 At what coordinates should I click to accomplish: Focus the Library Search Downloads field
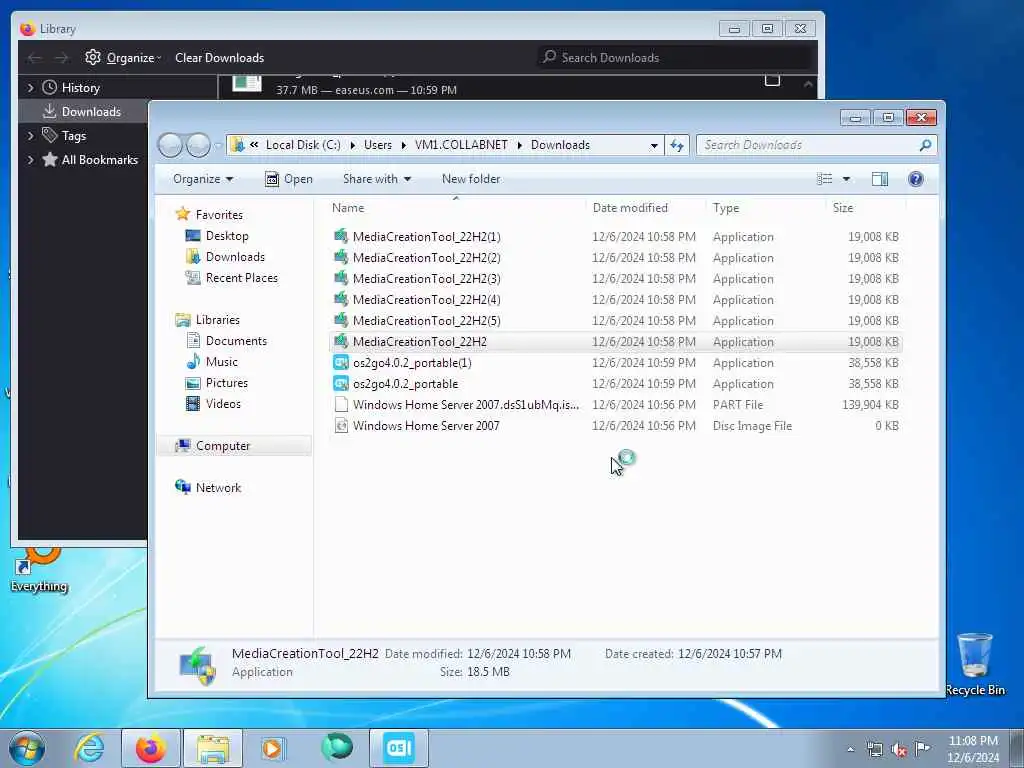pos(676,57)
